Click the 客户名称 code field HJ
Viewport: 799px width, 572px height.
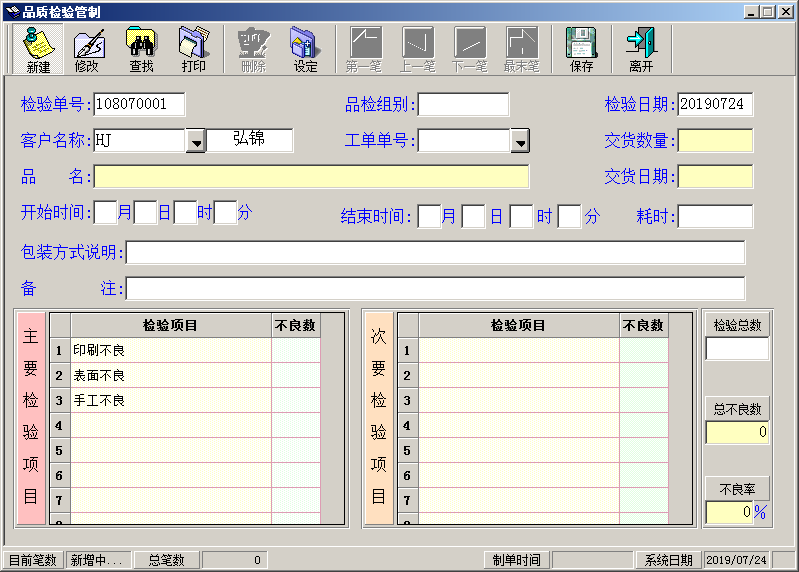(x=140, y=141)
